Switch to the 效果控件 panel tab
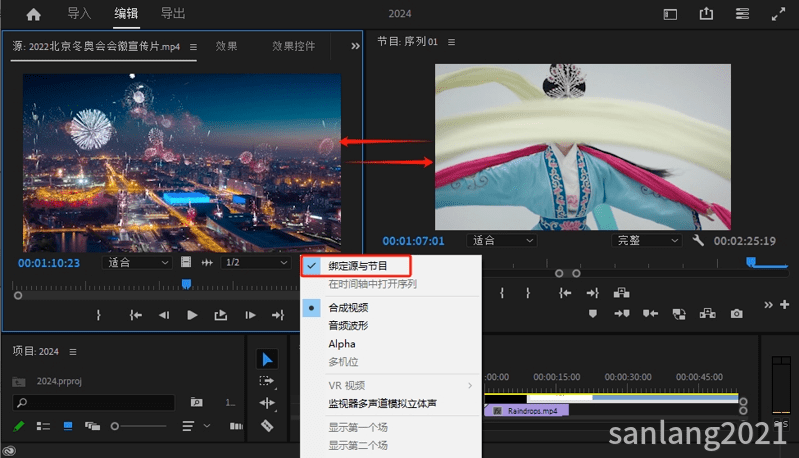The width and height of the screenshot is (799, 458). (294, 46)
